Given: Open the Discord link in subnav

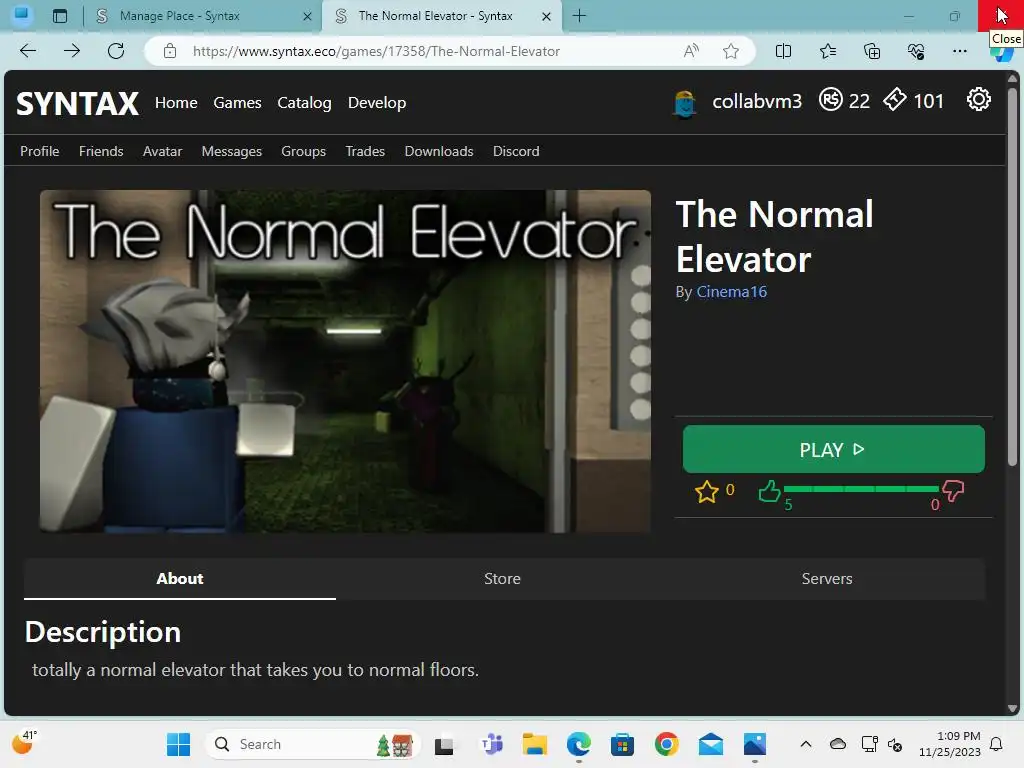Looking at the screenshot, I should pyautogui.click(x=516, y=151).
